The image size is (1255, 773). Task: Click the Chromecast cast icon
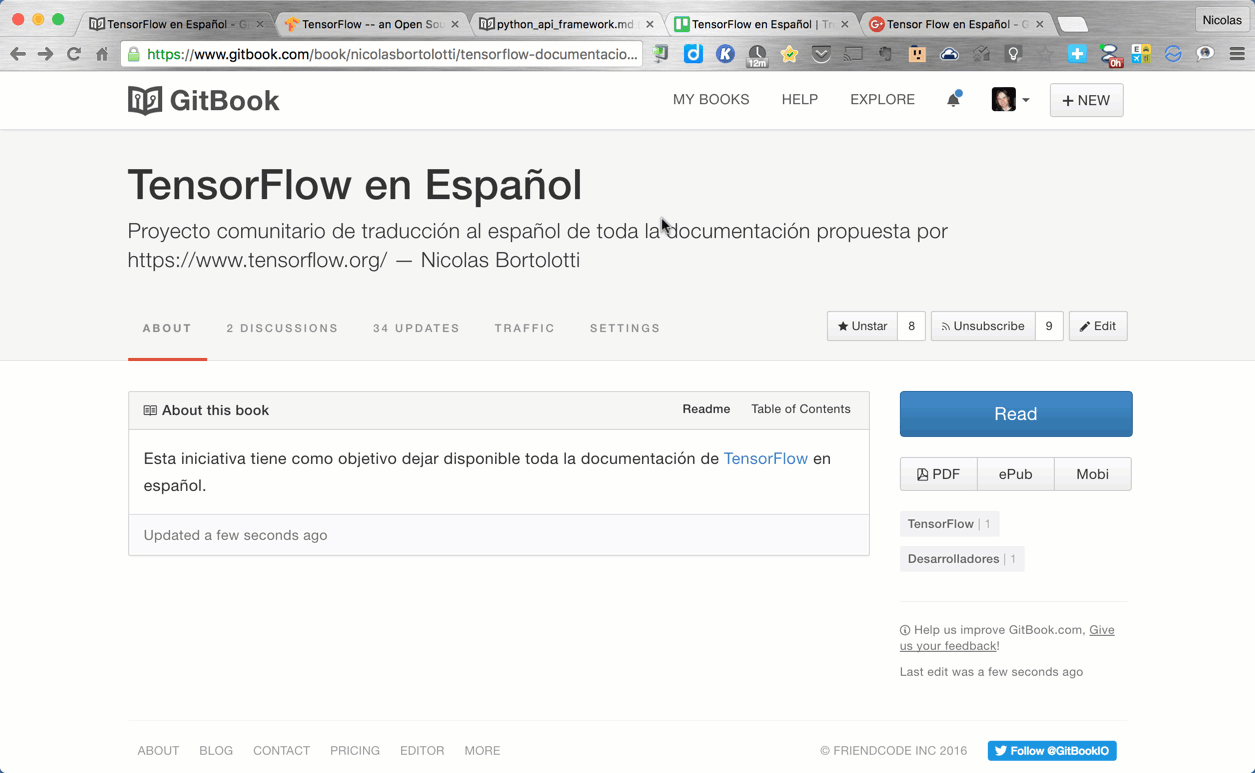point(853,54)
